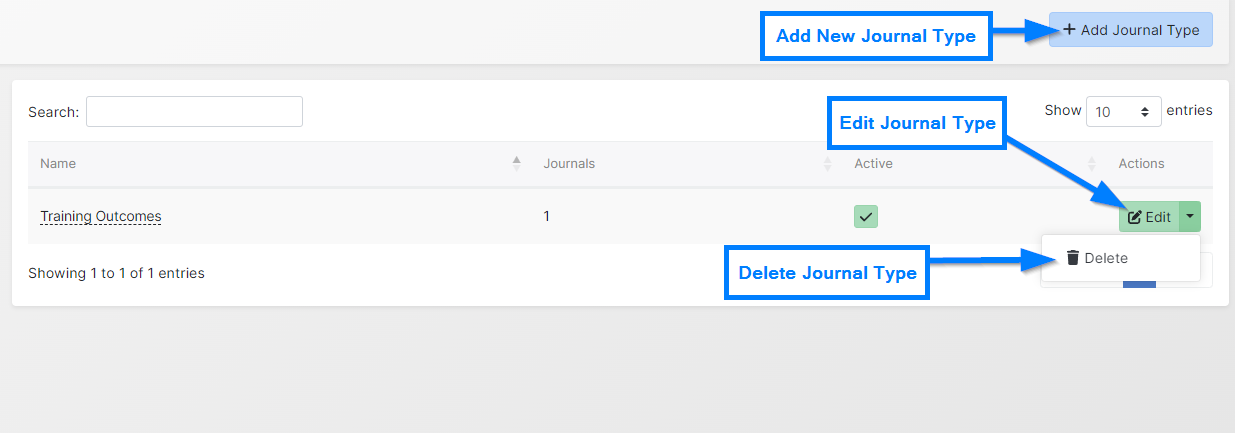Viewport: 1235px width, 433px height.
Task: Click the Name column header text
Action: point(58,163)
